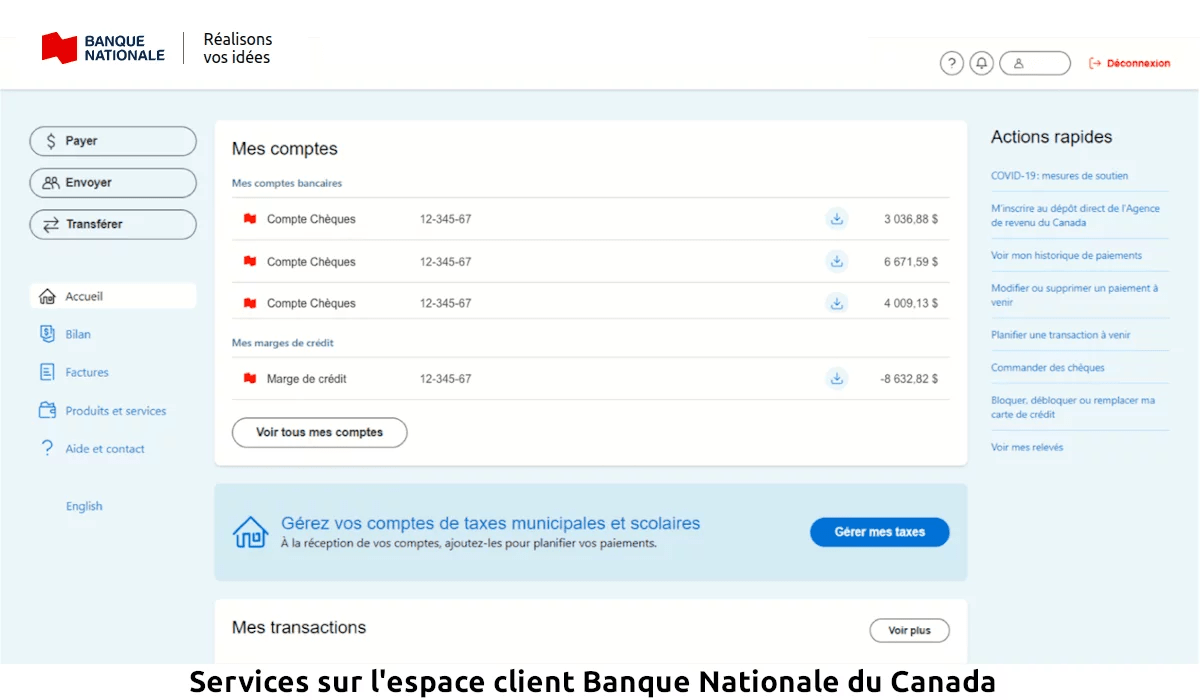Switch the interface language to English

coord(84,505)
